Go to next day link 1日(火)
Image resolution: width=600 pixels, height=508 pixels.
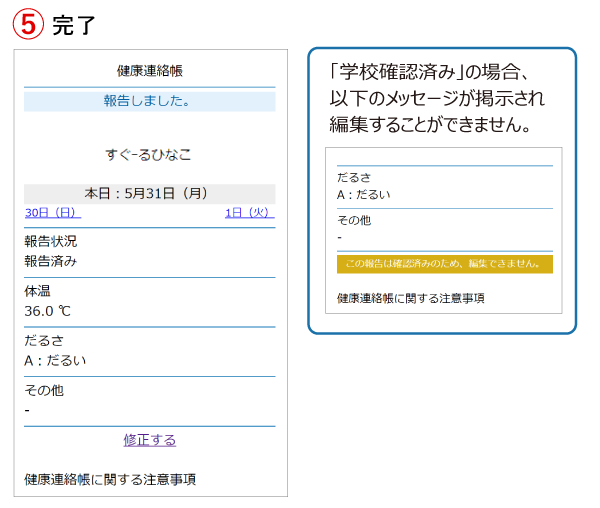pos(249,212)
